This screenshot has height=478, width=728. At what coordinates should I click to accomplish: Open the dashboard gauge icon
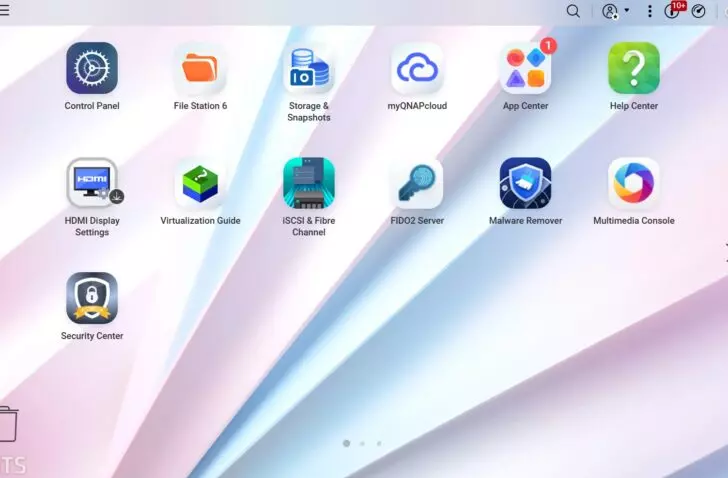tap(698, 11)
